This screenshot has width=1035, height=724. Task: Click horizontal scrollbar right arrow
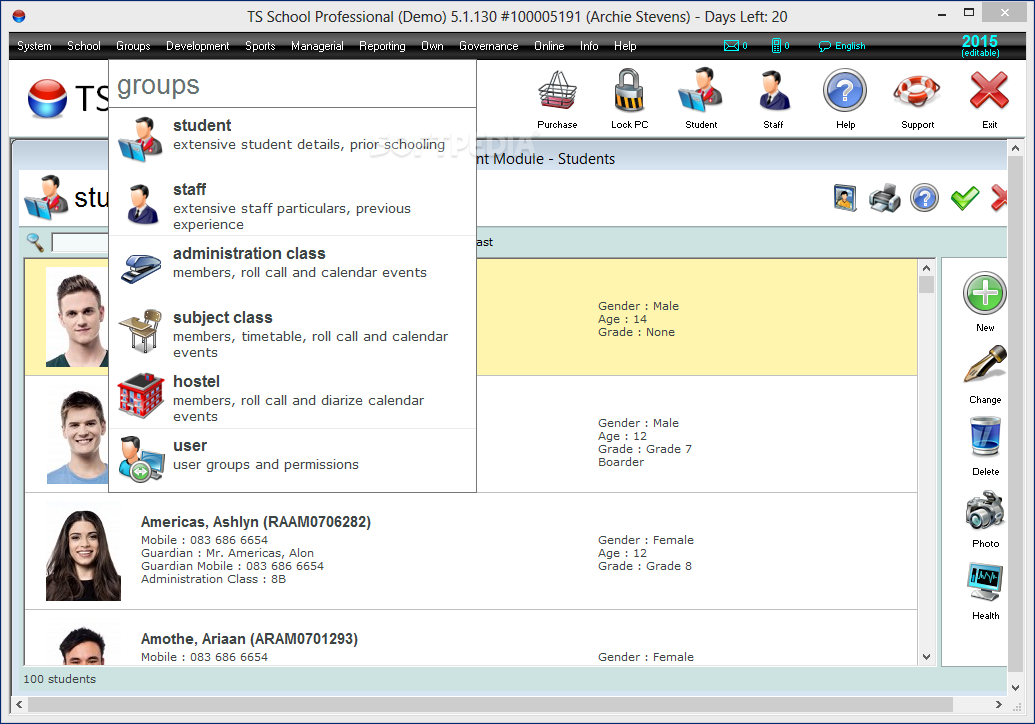click(998, 704)
